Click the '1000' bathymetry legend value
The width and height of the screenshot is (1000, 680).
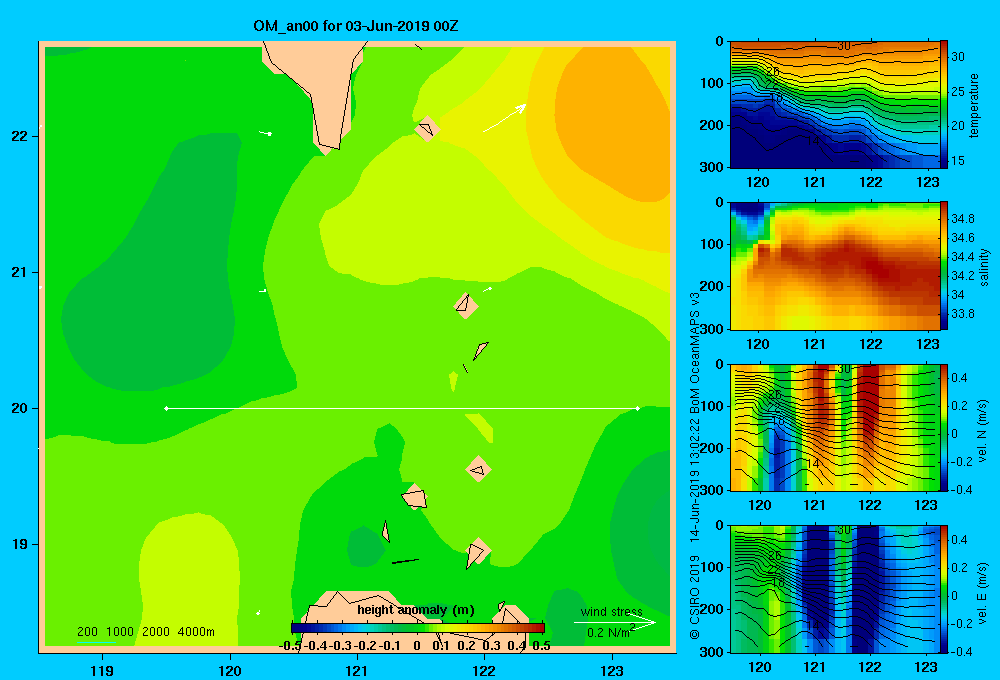[x=120, y=632]
